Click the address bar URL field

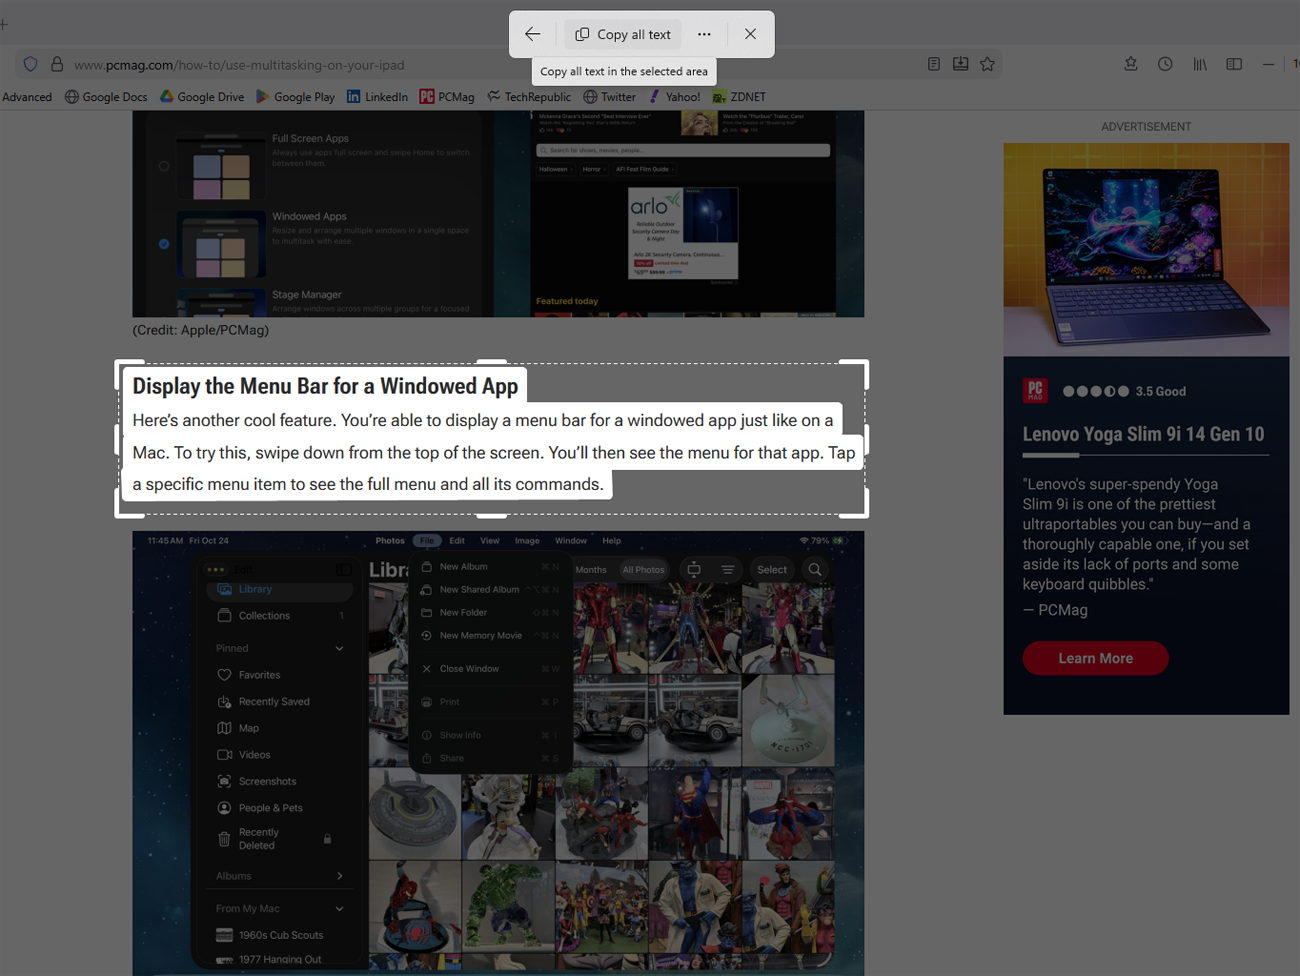point(400,65)
